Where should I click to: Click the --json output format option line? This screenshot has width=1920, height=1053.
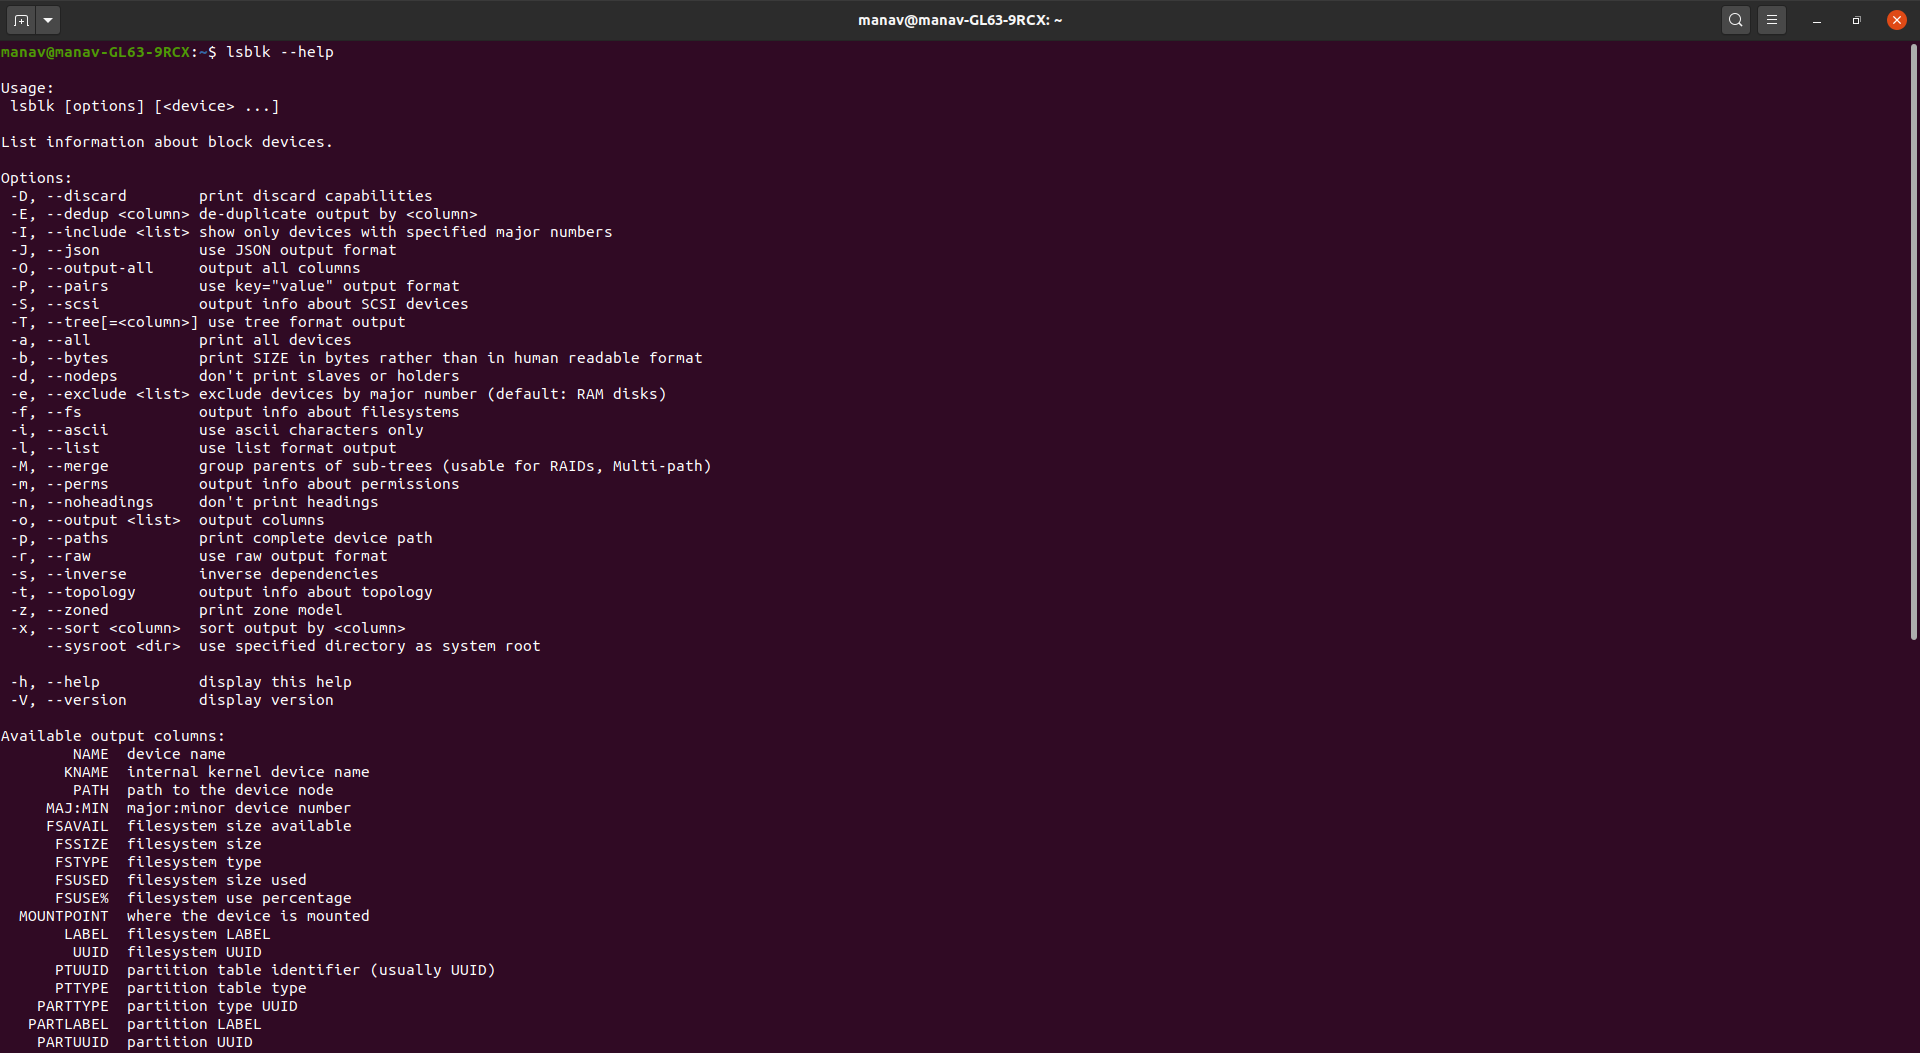coord(200,250)
